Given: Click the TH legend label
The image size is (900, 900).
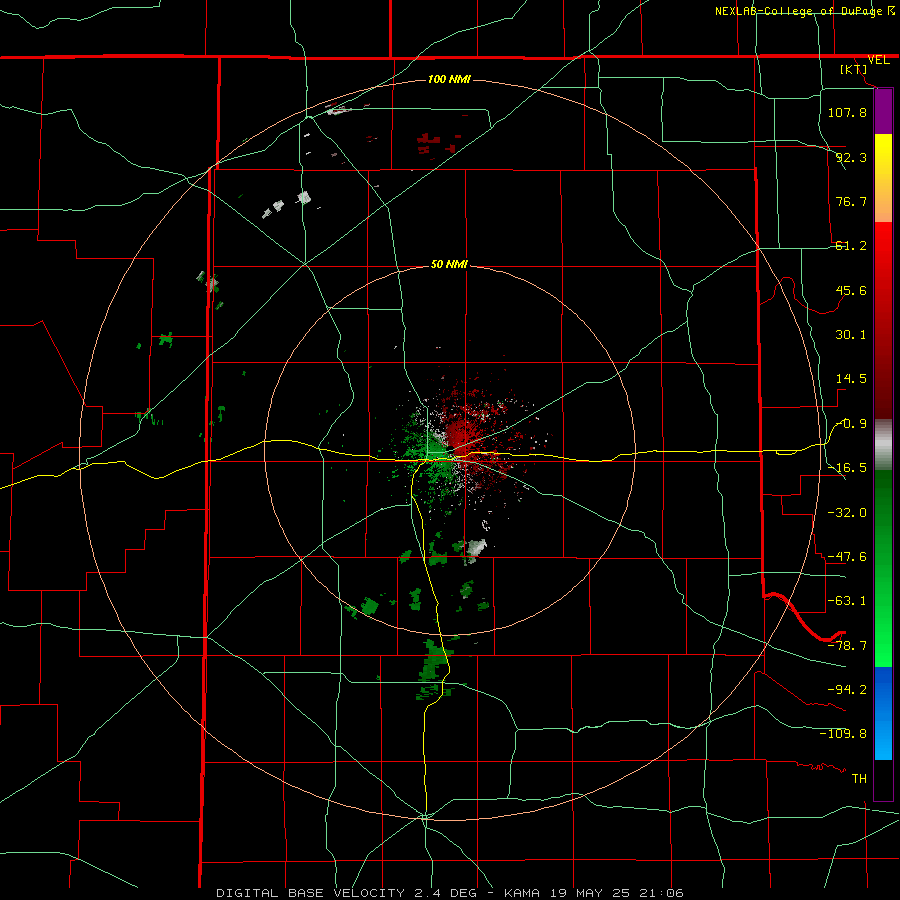Looking at the screenshot, I should 859,778.
